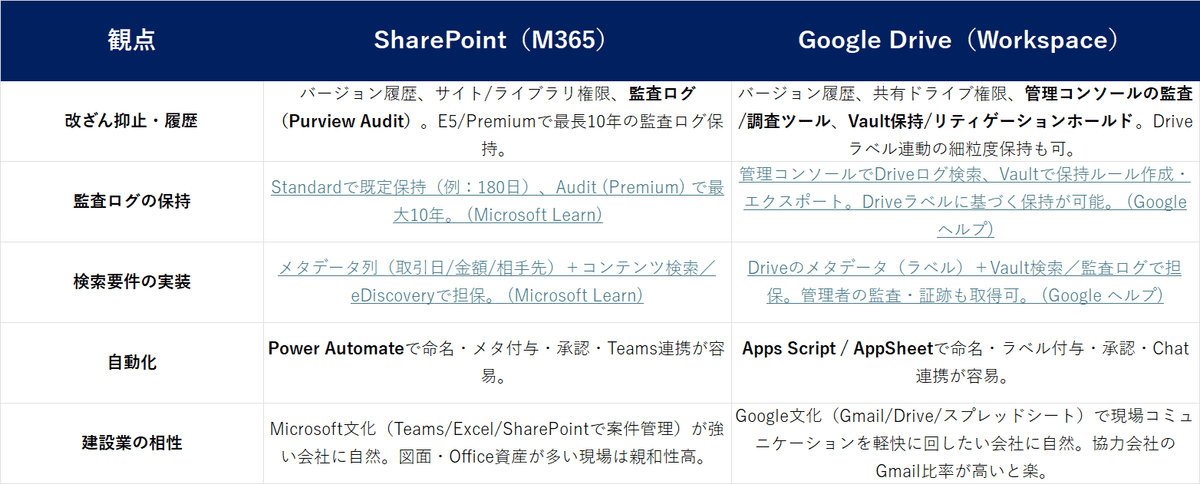Select the 自動化 row label
The image size is (1200, 484).
tap(131, 362)
